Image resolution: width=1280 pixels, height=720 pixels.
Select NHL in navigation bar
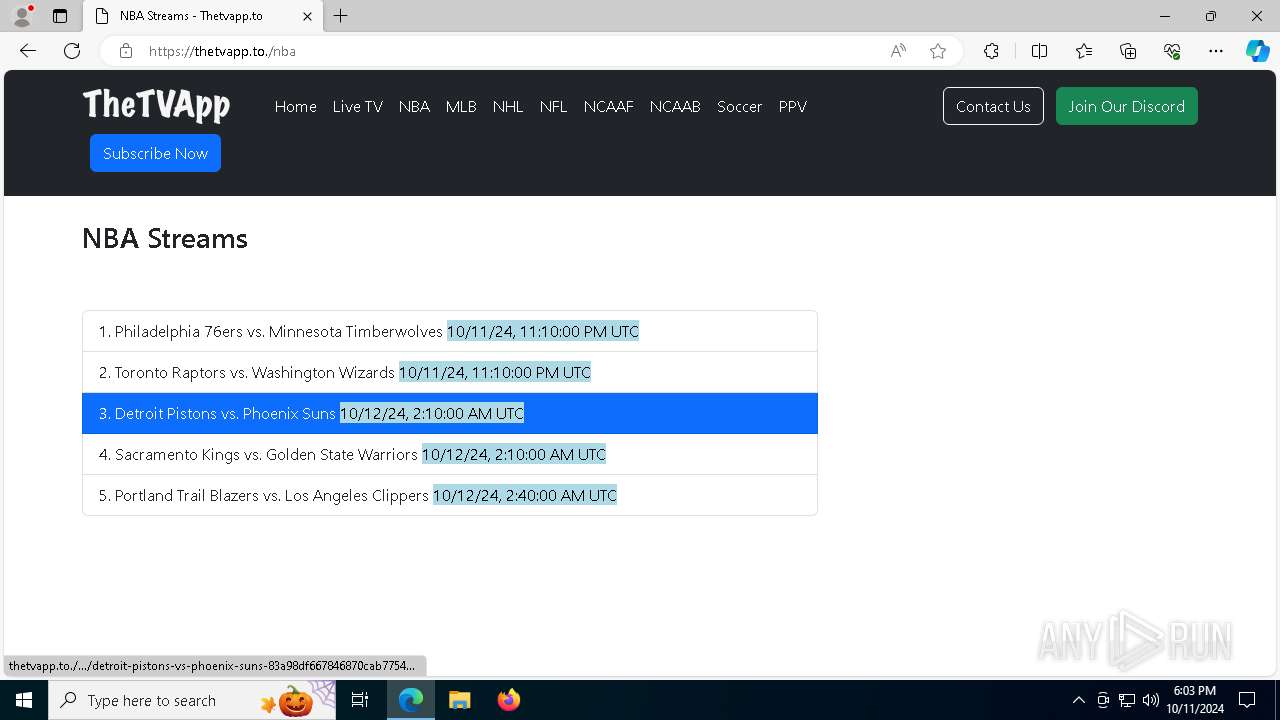[x=508, y=106]
